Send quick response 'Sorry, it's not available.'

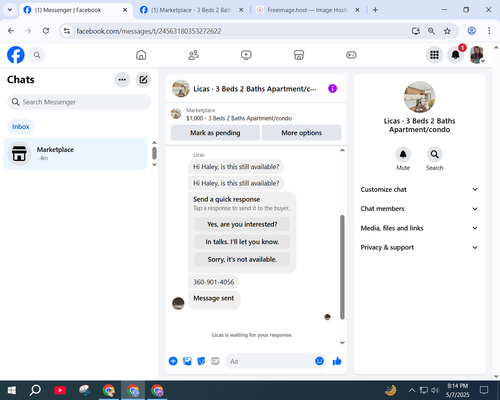pos(242,259)
